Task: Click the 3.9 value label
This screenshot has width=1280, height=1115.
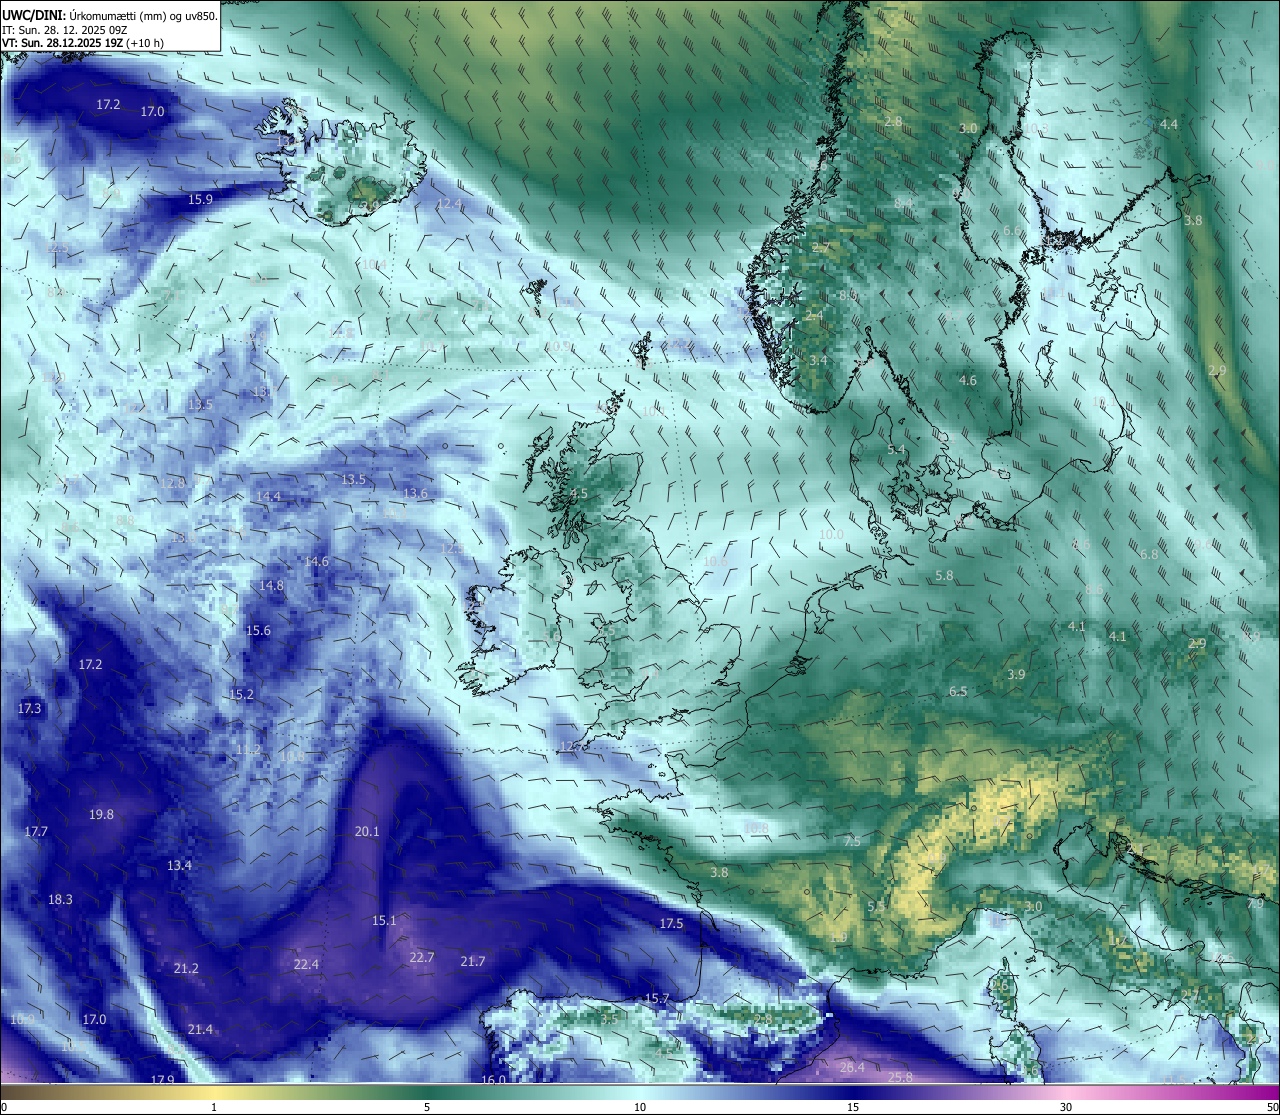Action: (x=1016, y=674)
